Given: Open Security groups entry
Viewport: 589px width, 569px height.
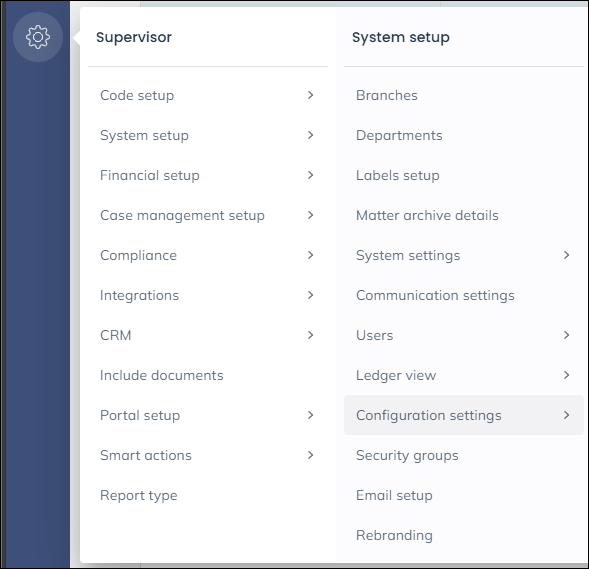Looking at the screenshot, I should (x=407, y=455).
